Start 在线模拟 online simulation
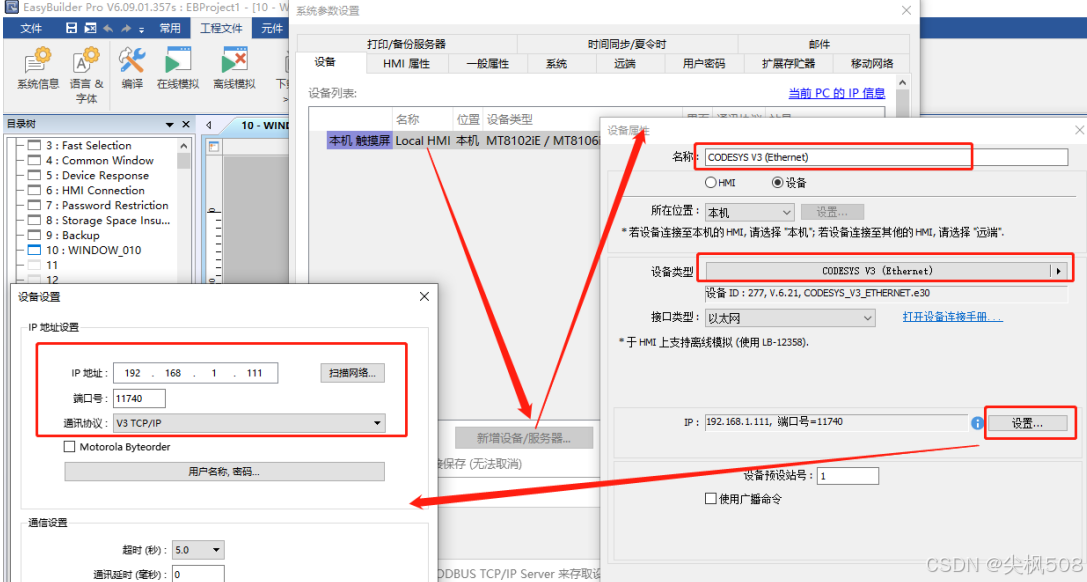Image resolution: width=1087 pixels, height=582 pixels. (177, 69)
